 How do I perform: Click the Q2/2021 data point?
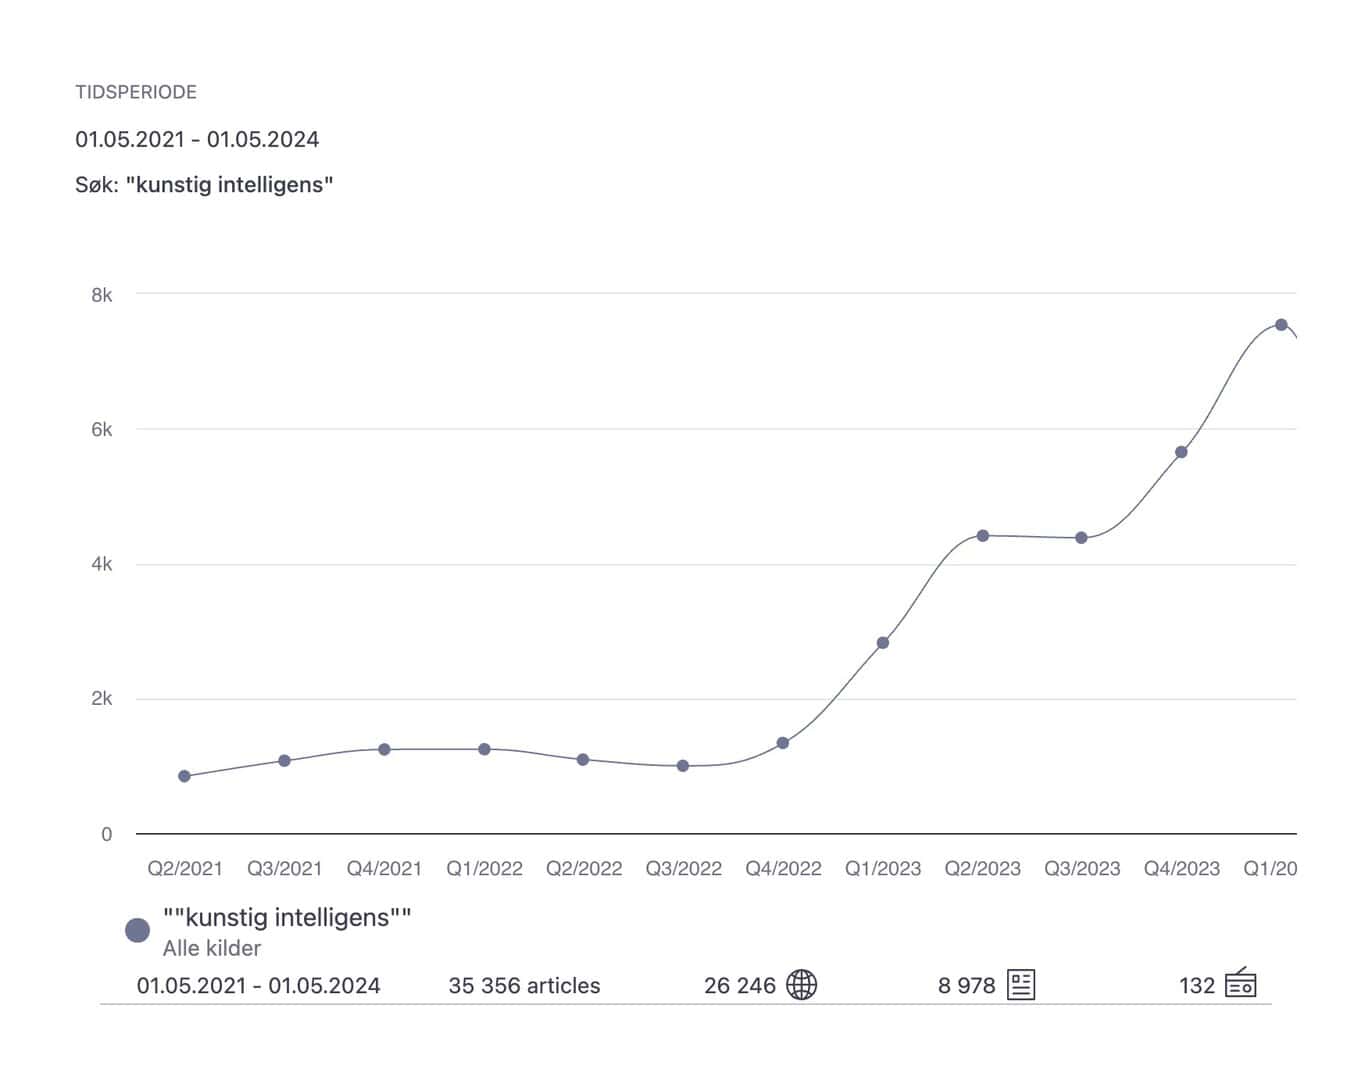click(184, 776)
